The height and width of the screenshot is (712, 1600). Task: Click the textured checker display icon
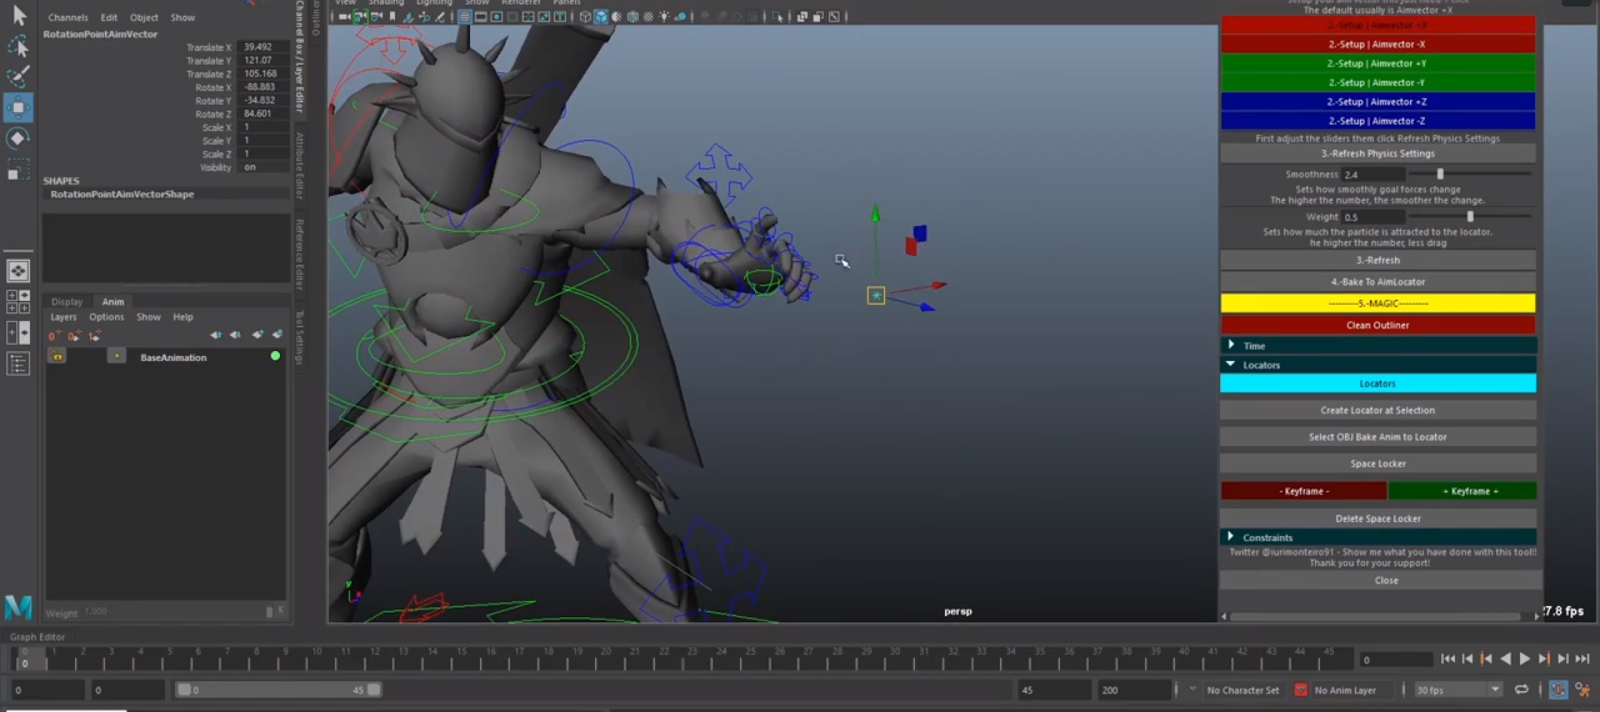pos(648,16)
